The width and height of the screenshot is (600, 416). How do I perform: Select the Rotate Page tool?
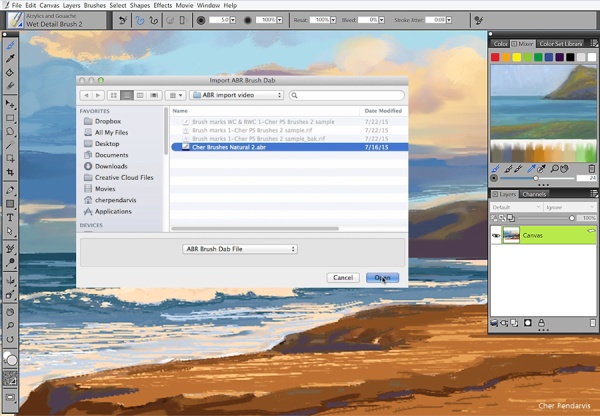click(10, 339)
